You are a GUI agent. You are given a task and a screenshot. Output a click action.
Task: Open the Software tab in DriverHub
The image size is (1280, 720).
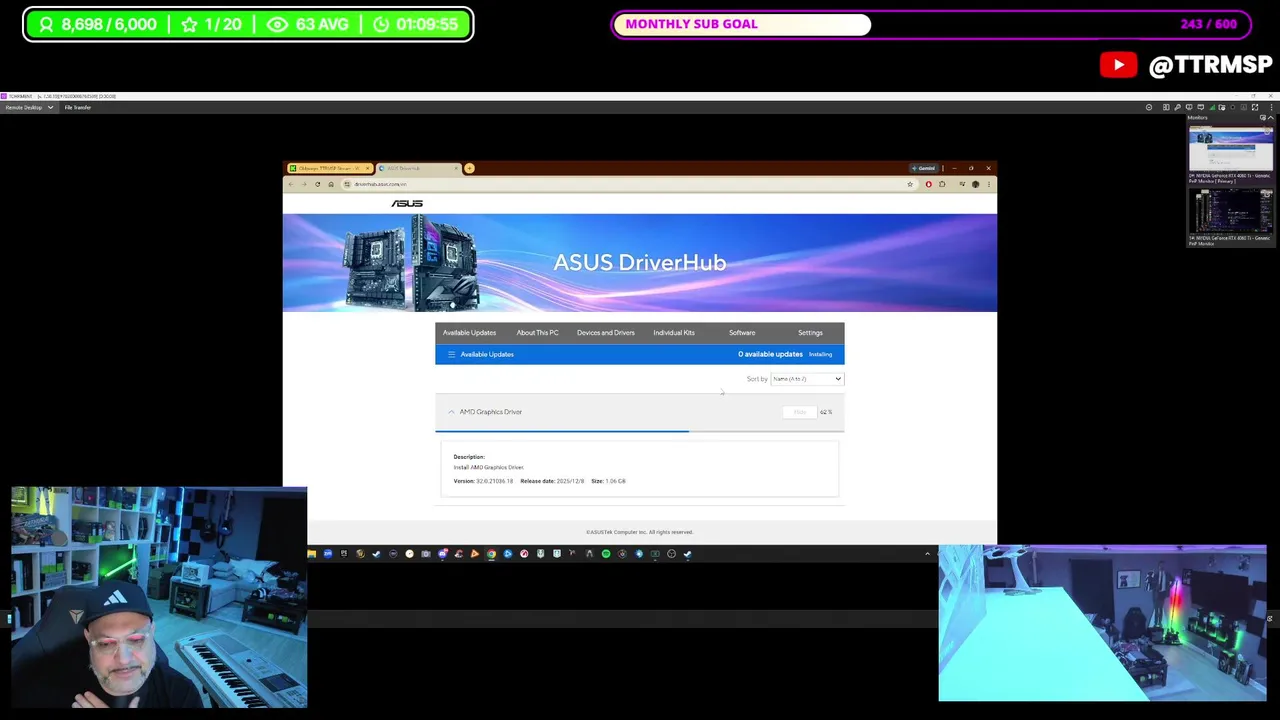[x=742, y=332]
